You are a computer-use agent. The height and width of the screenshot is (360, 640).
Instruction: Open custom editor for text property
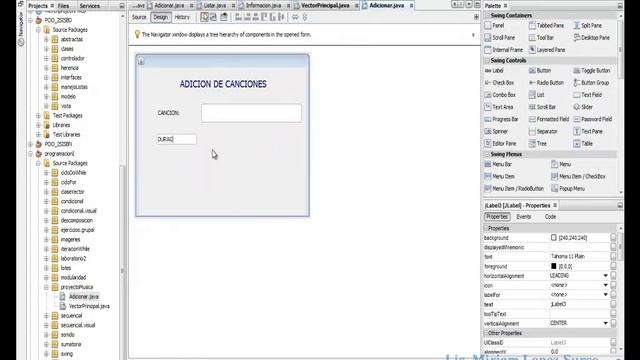[613, 304]
